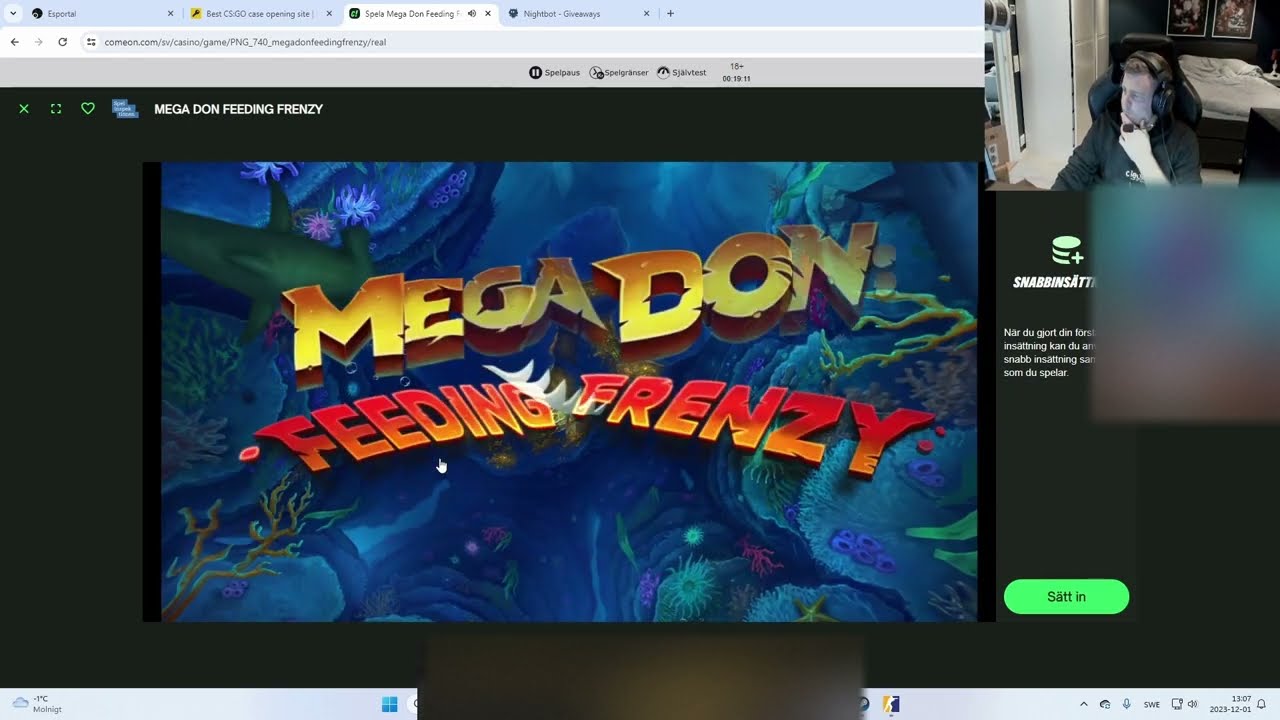Open the Windows notification bell
The height and width of the screenshot is (720, 1280).
pyautogui.click(x=1262, y=704)
